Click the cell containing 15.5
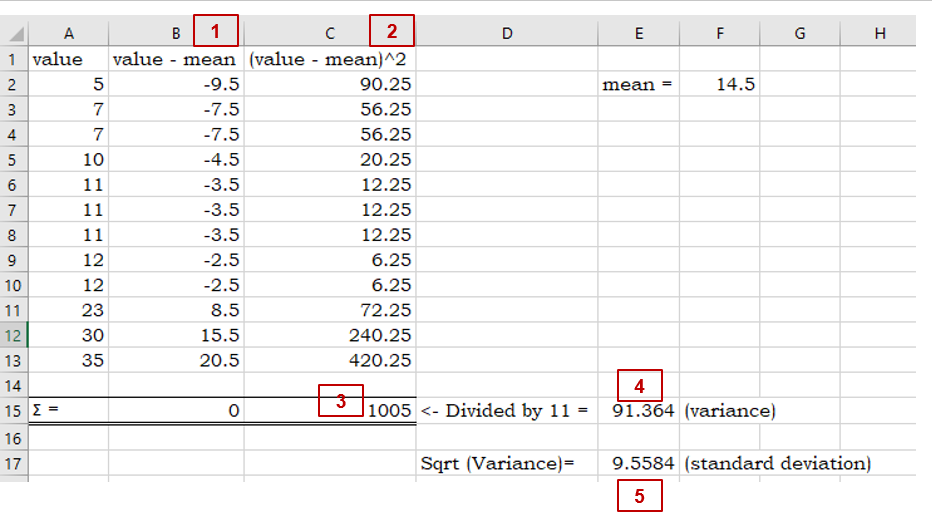Viewport: 932px width, 517px height. point(175,335)
